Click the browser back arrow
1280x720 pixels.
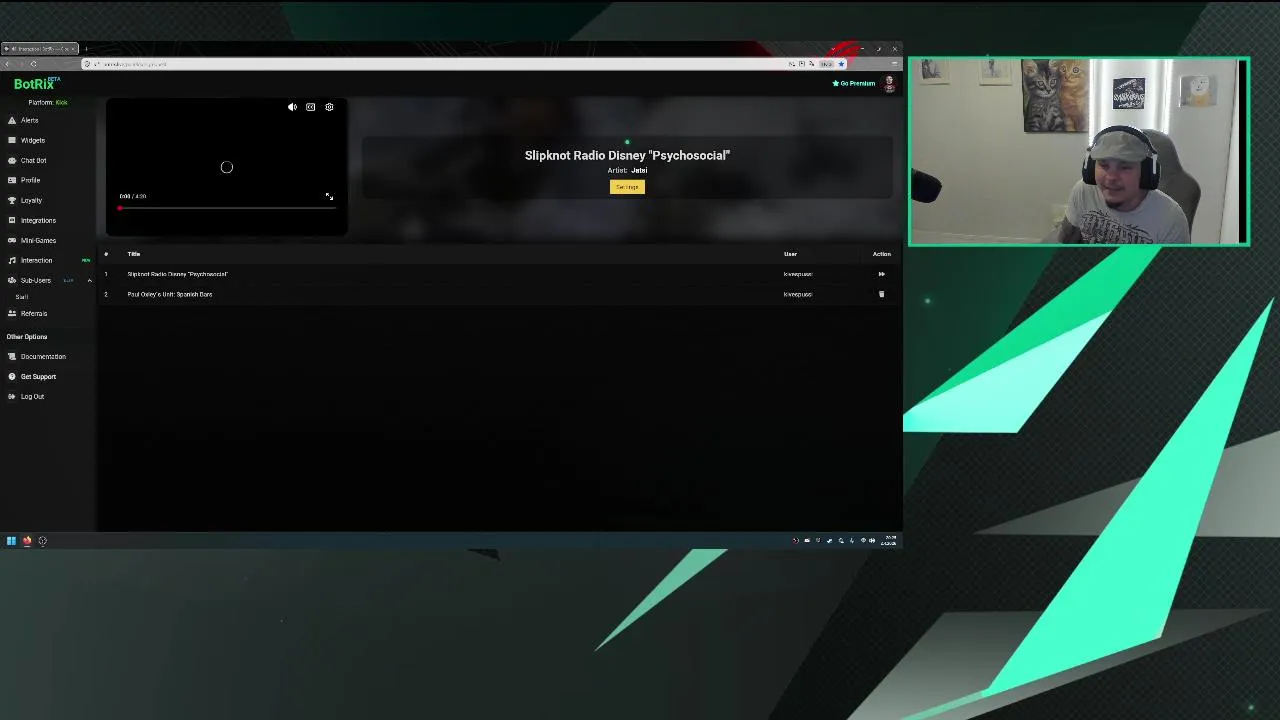[x=7, y=64]
